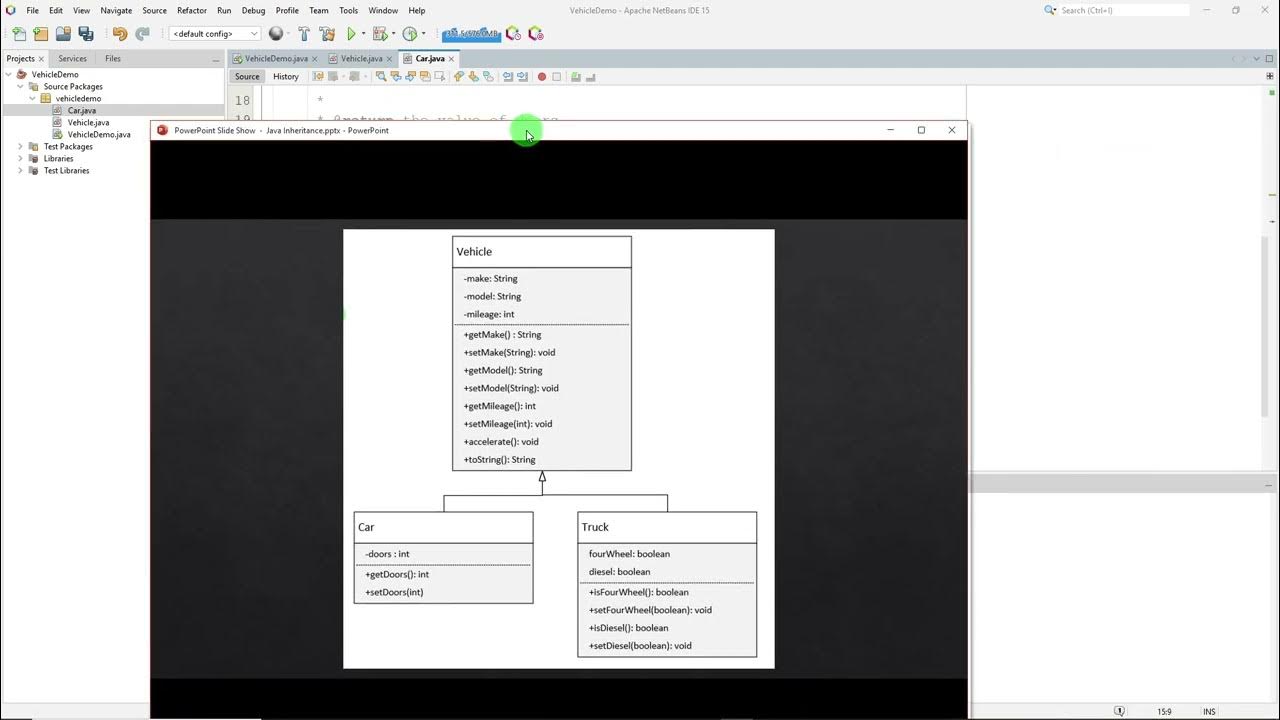This screenshot has height=720, width=1280.
Task: Click the Profile Project icon
Action: pyautogui.click(x=410, y=33)
